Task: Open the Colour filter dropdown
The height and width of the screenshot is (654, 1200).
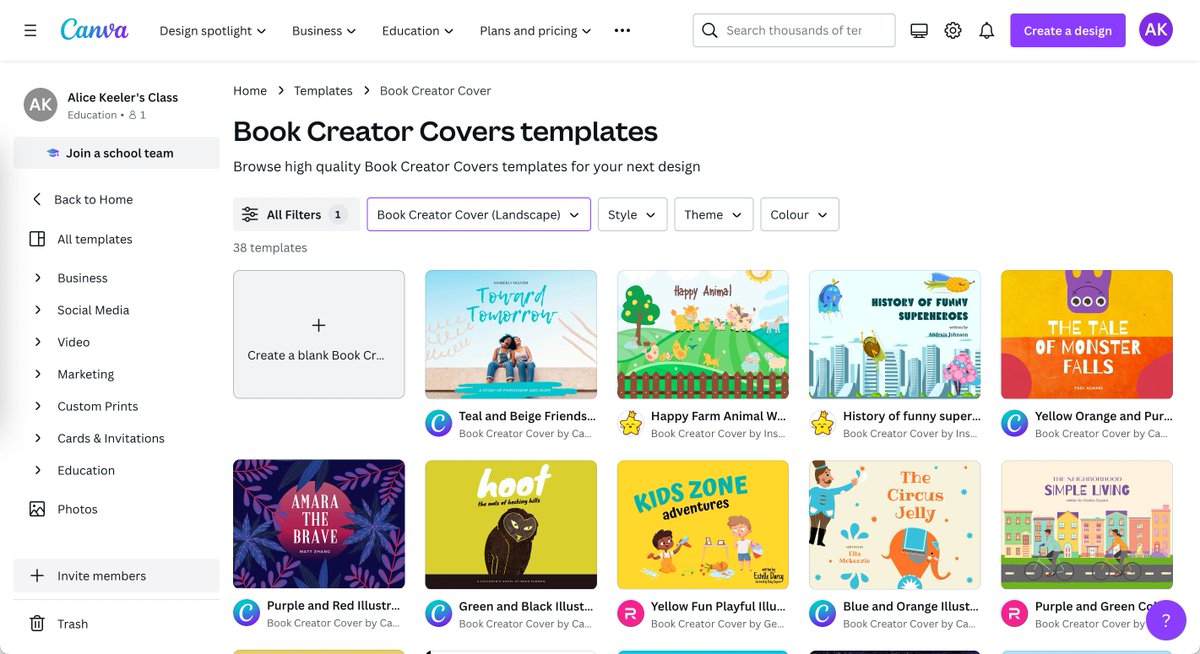Action: pos(799,214)
